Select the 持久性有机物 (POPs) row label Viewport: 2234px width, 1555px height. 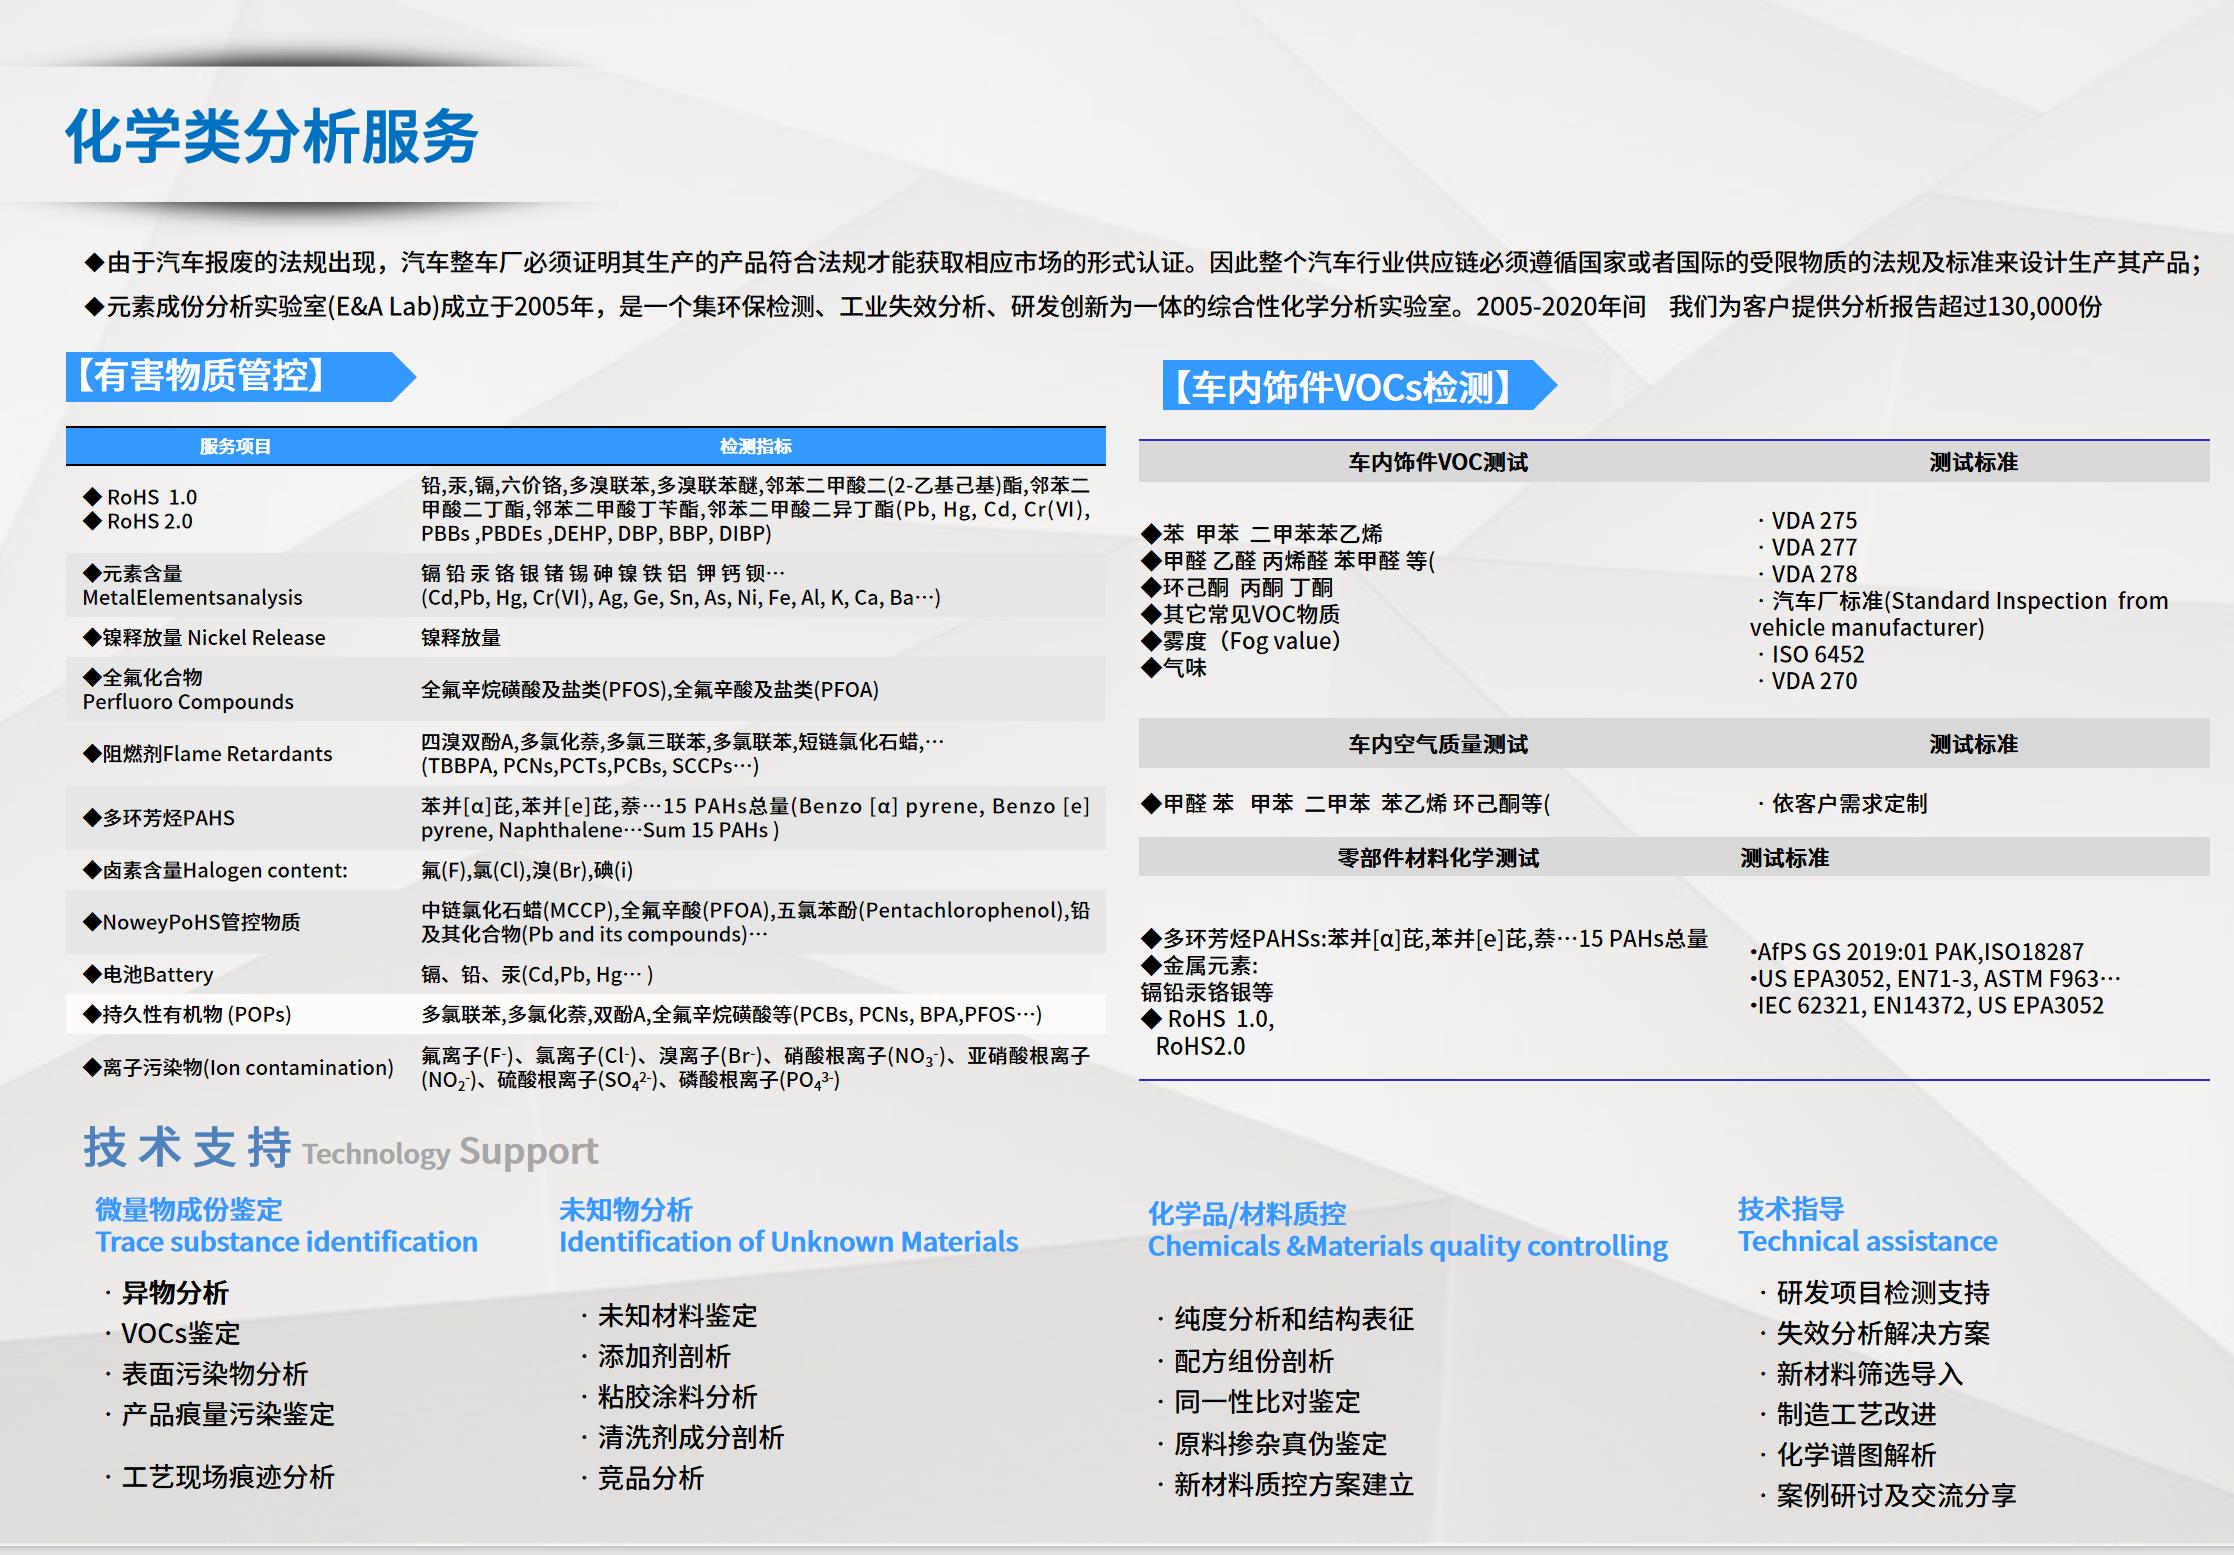point(187,1014)
